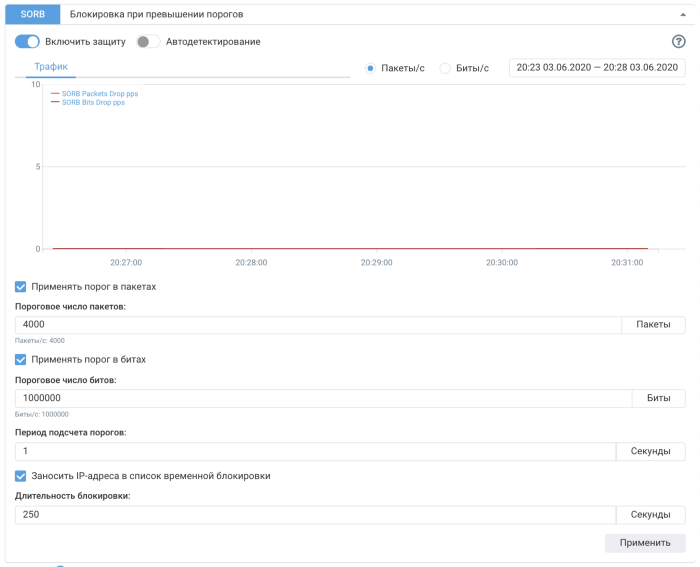Select the "Биты/с" radio button
Screen dimensions: 700x567
[445, 68]
